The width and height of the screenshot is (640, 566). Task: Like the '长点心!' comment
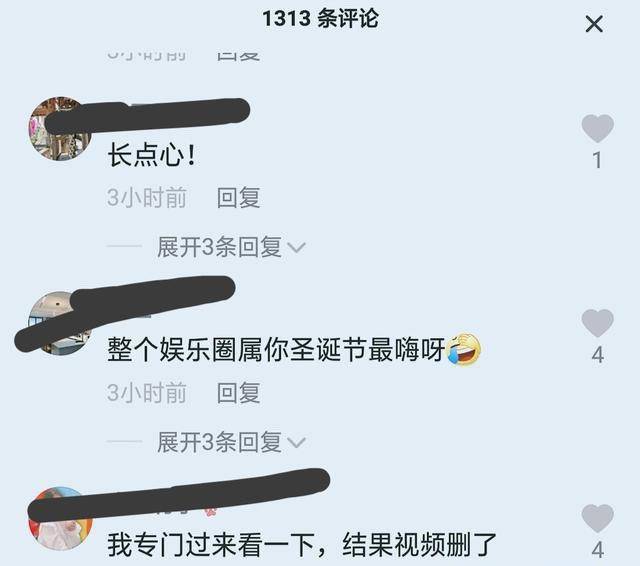tap(598, 128)
